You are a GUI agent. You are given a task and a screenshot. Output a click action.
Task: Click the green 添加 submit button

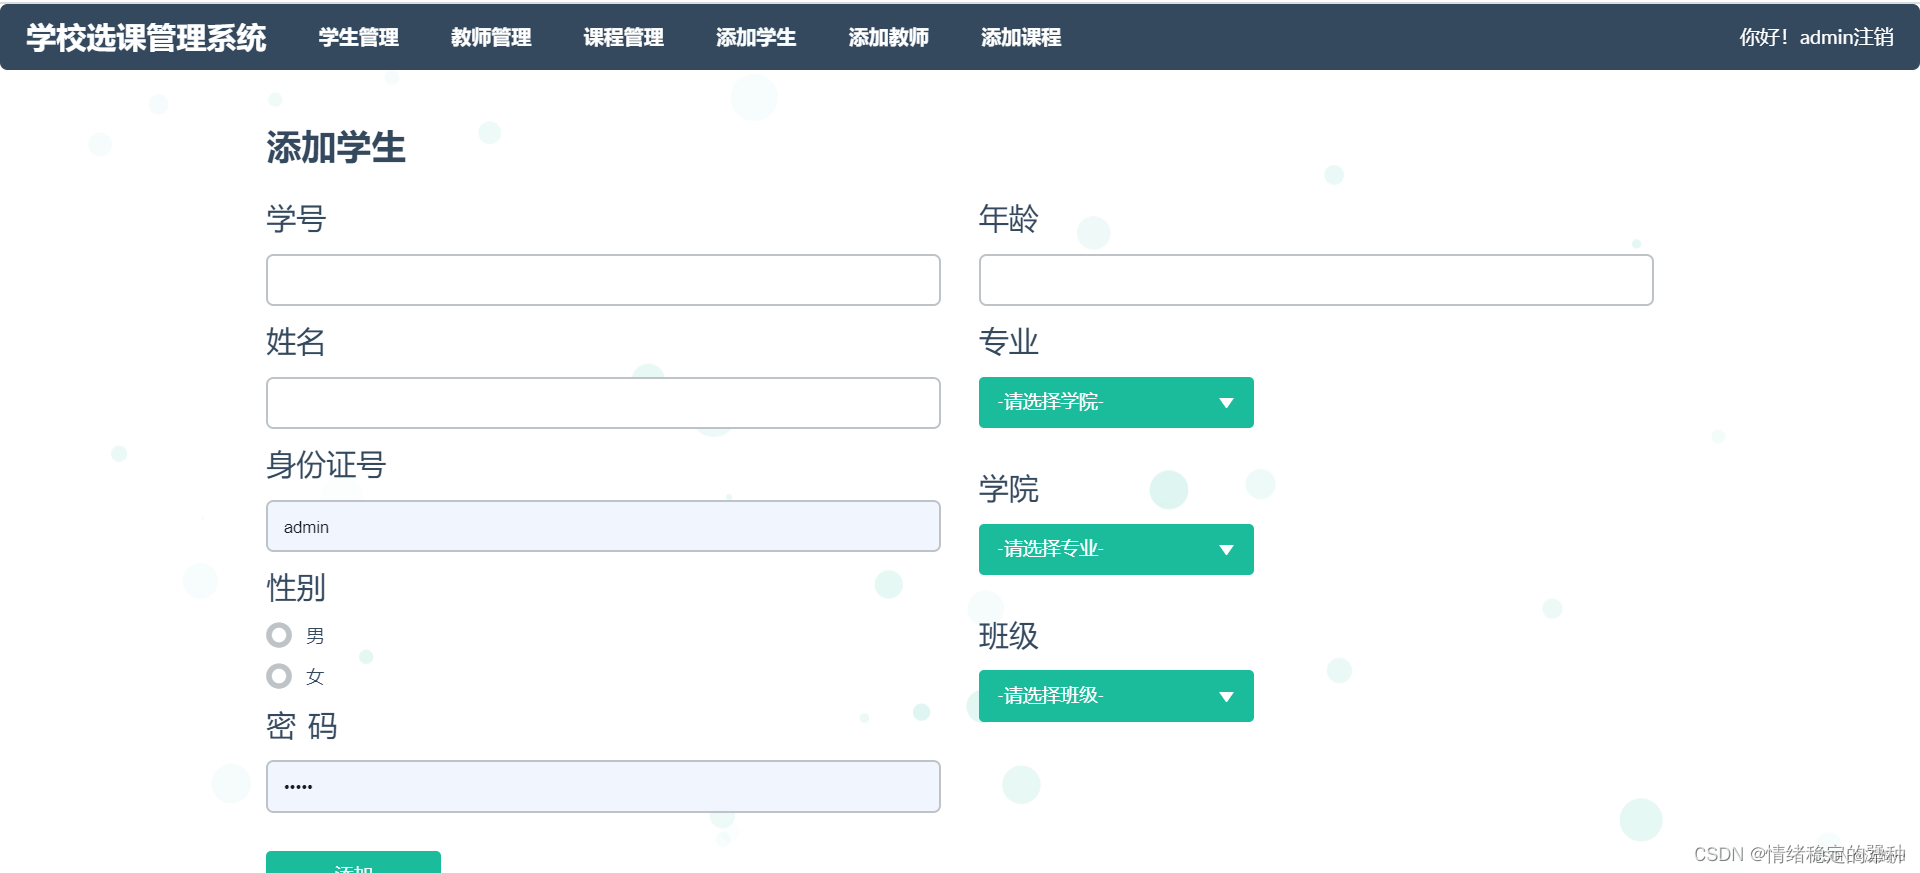click(353, 862)
